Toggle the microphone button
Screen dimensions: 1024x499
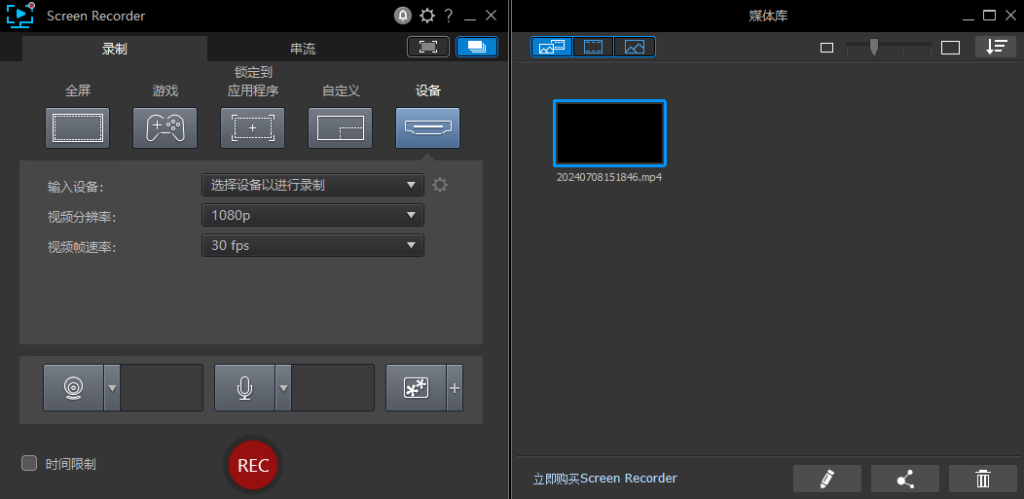tap(245, 388)
